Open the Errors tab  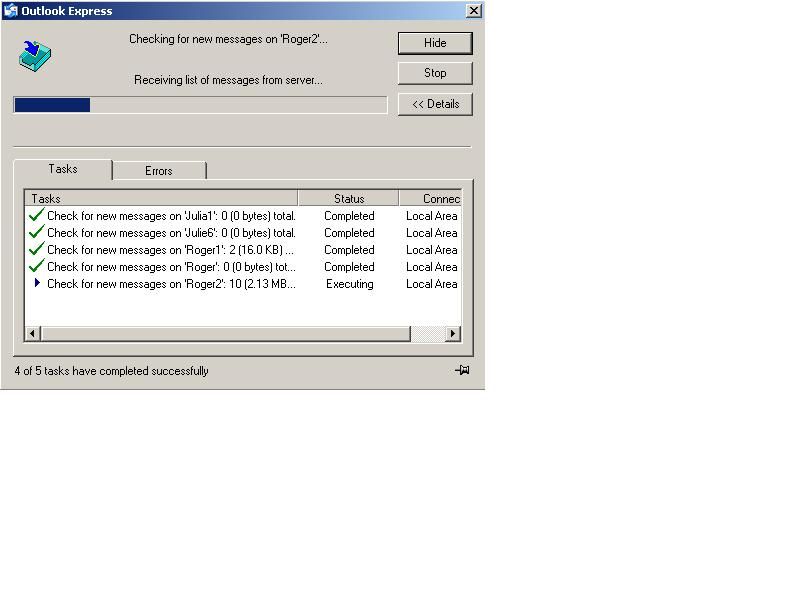pyautogui.click(x=159, y=171)
